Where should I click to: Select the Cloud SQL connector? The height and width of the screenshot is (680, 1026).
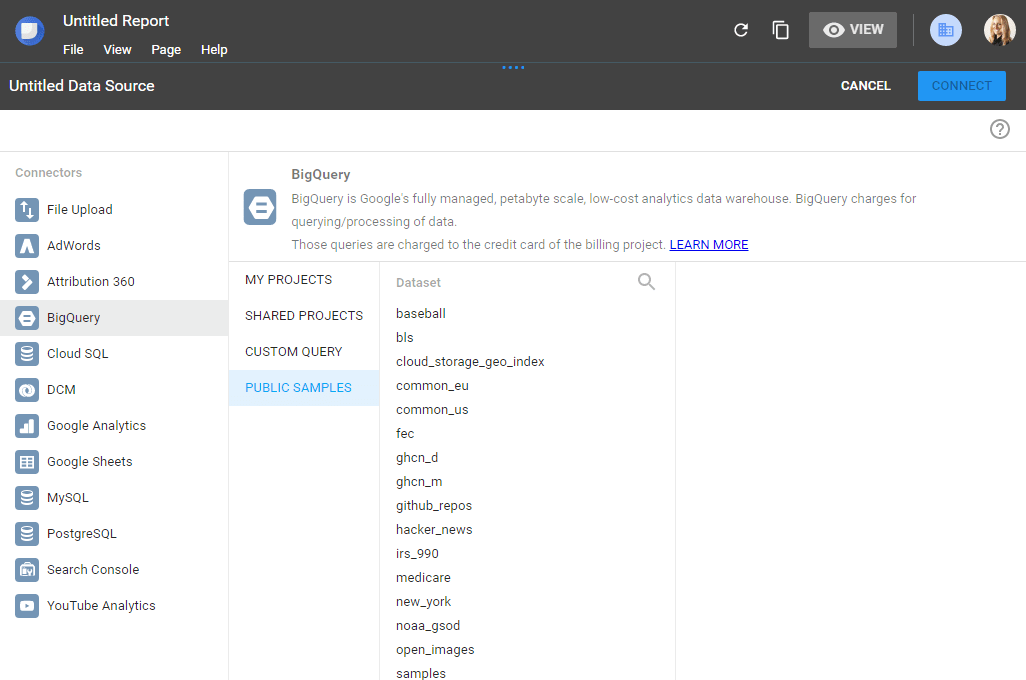[78, 353]
